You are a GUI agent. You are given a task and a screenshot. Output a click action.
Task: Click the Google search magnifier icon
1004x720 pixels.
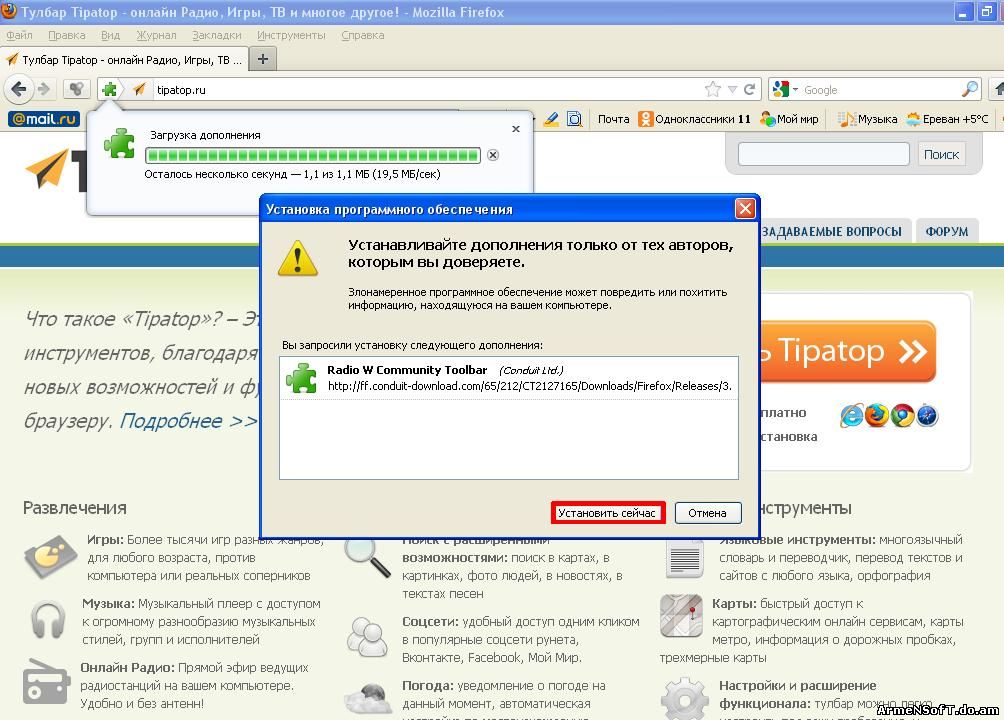point(970,90)
